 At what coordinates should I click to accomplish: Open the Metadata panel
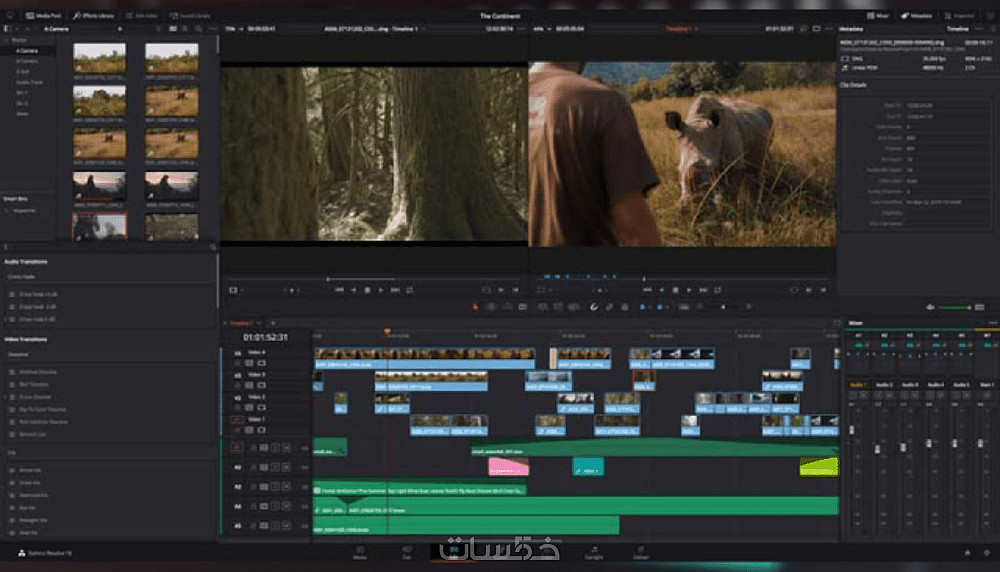pyautogui.click(x=917, y=16)
